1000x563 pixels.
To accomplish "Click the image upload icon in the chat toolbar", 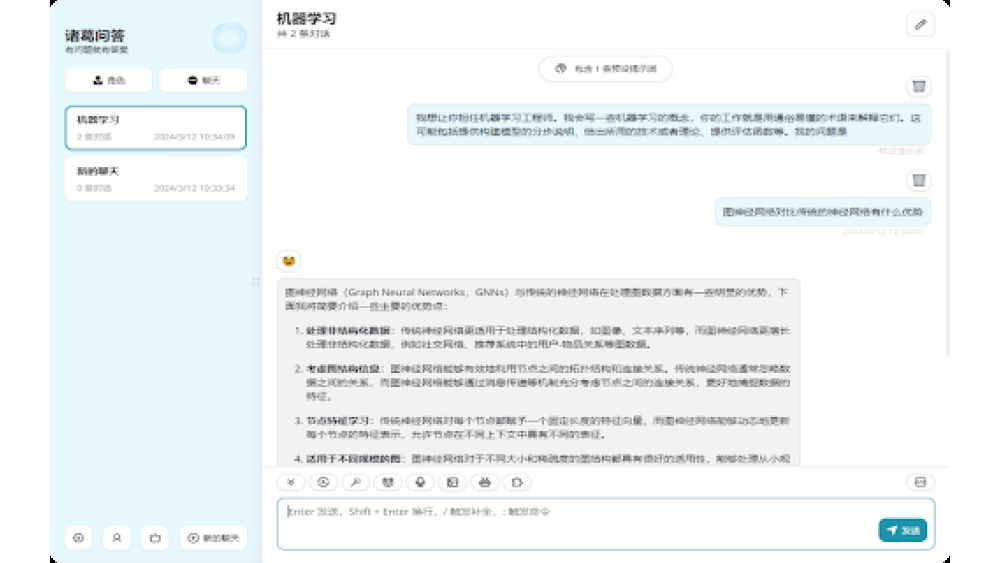I will [452, 482].
